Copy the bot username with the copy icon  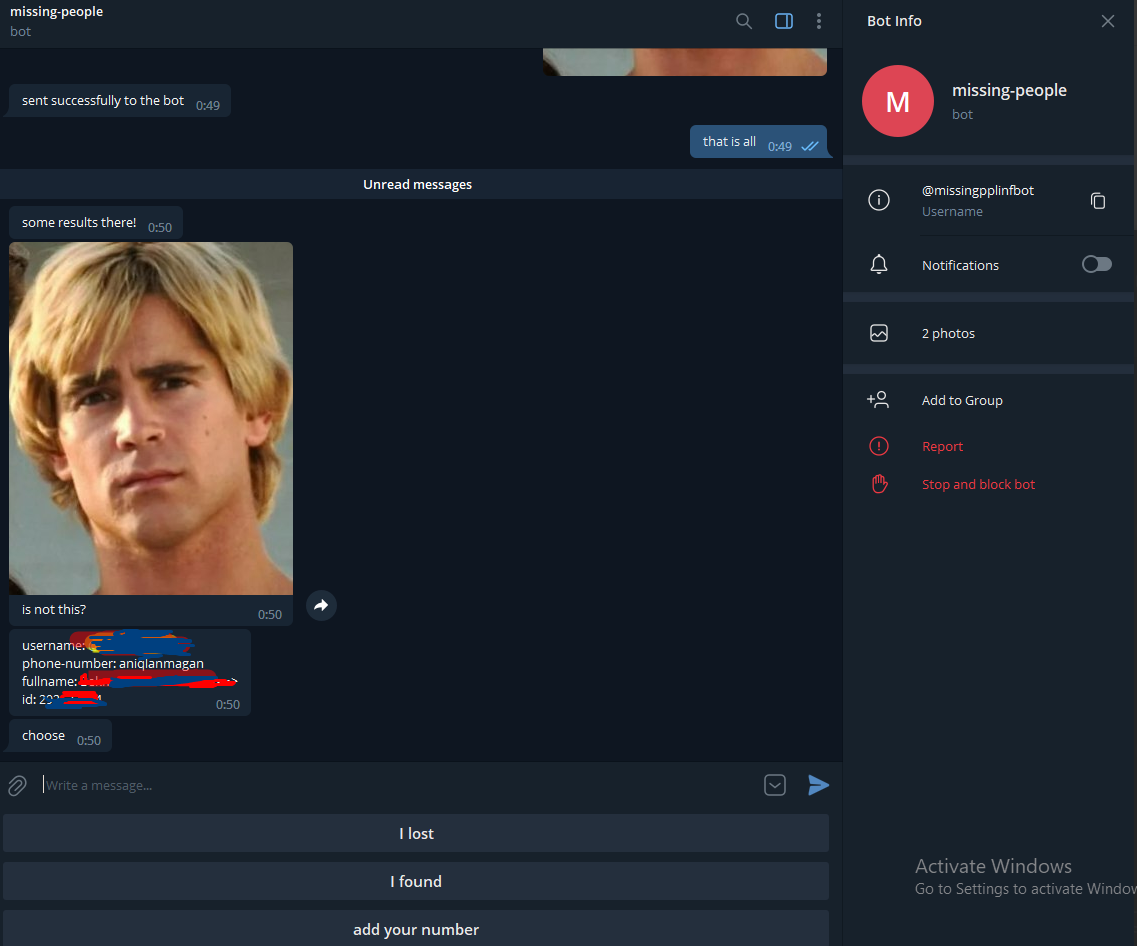tap(1098, 200)
